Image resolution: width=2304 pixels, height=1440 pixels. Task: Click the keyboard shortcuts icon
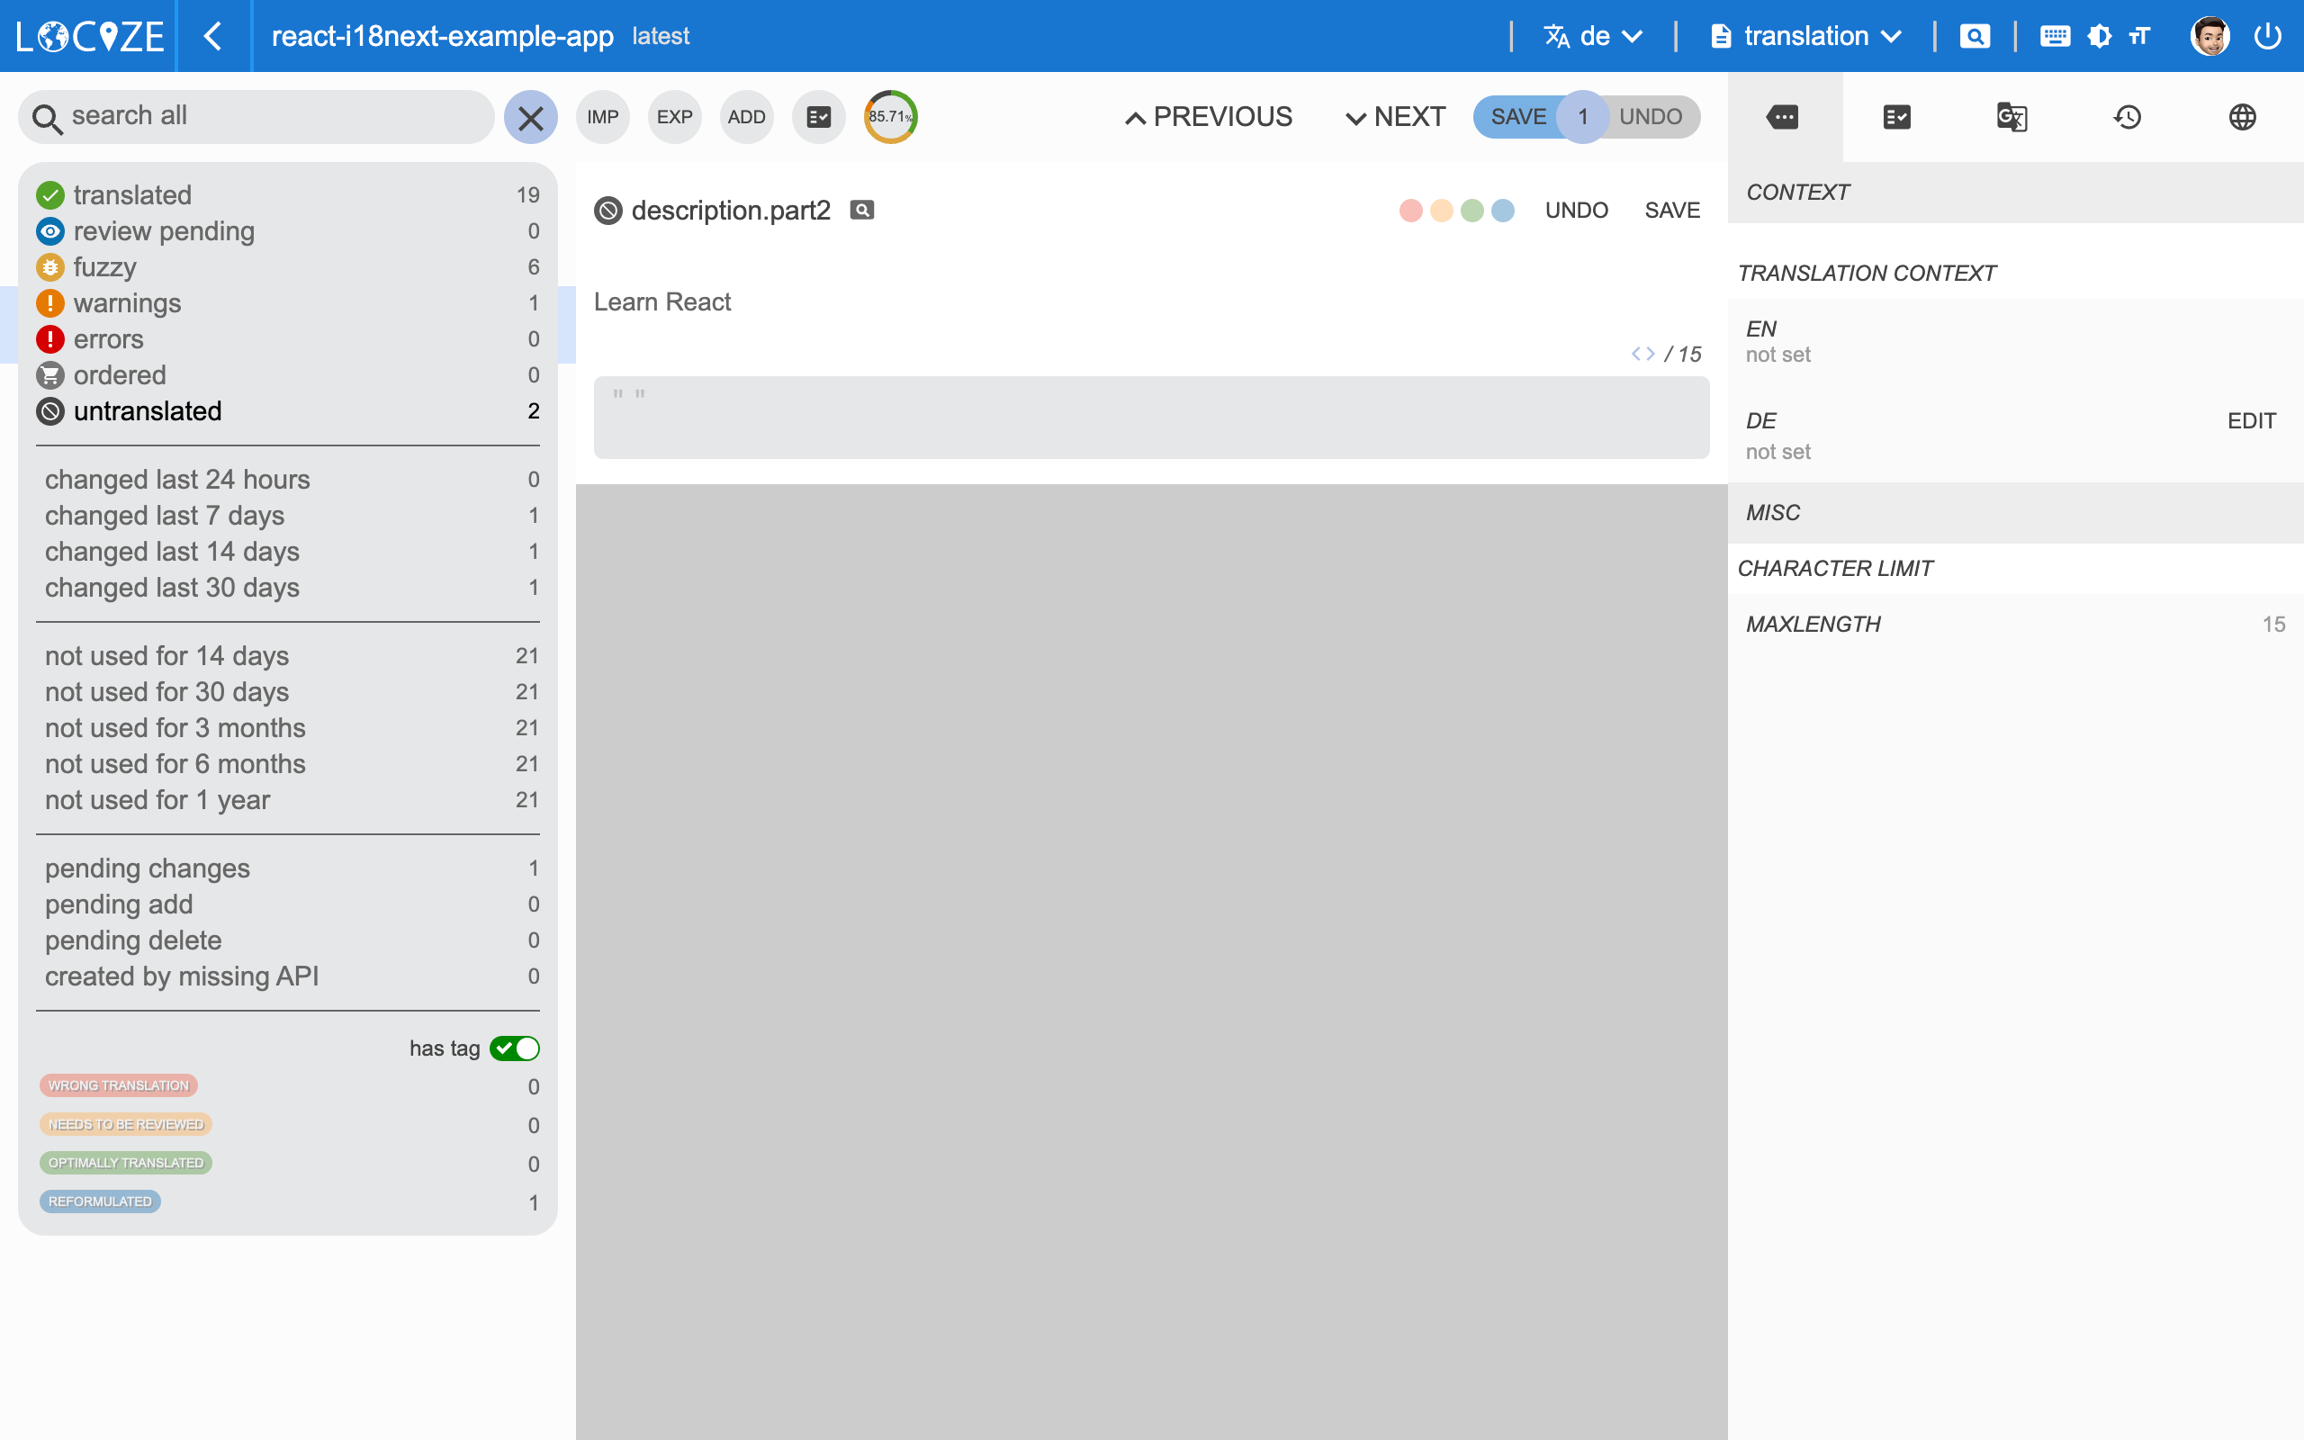coord(2054,36)
